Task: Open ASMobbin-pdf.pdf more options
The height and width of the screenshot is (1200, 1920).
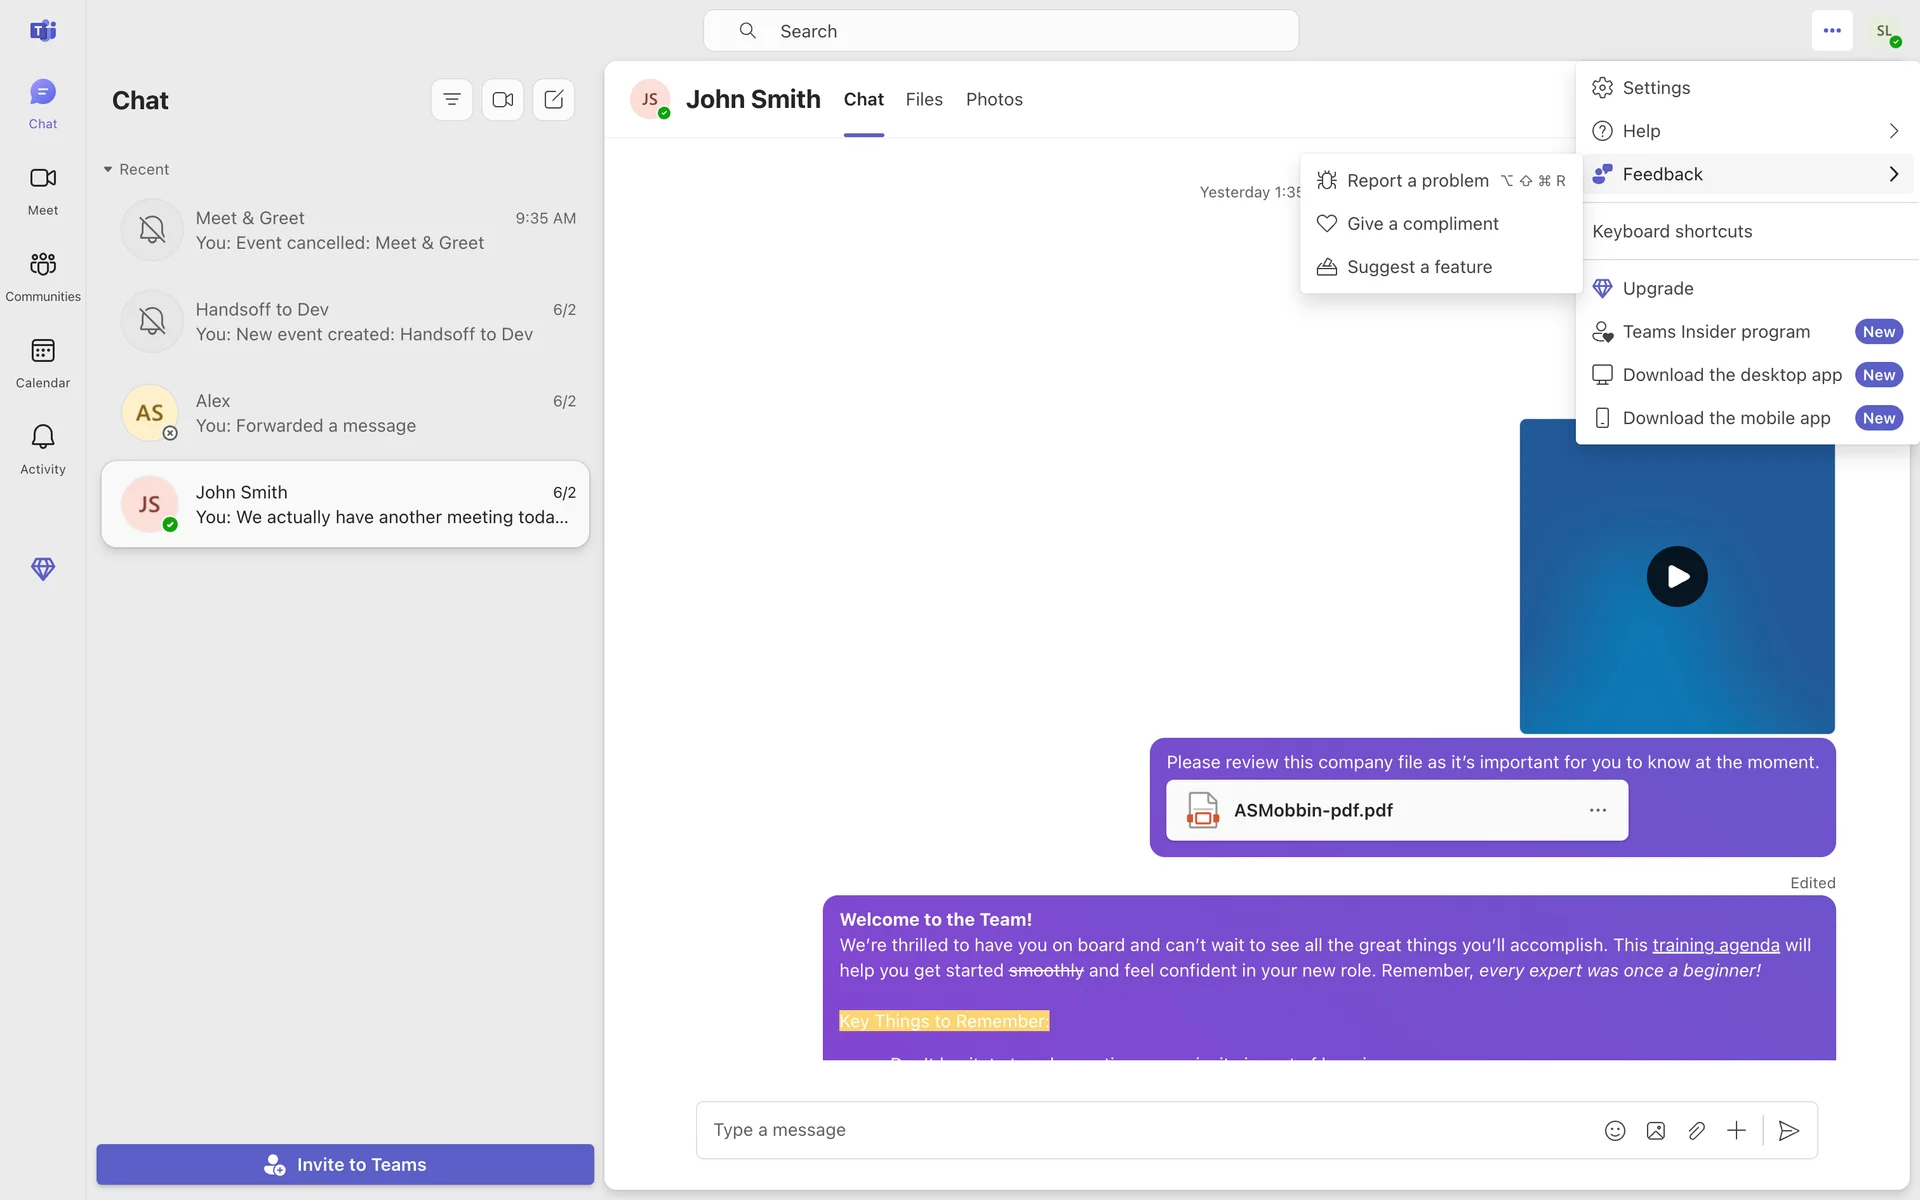Action: point(1597,810)
